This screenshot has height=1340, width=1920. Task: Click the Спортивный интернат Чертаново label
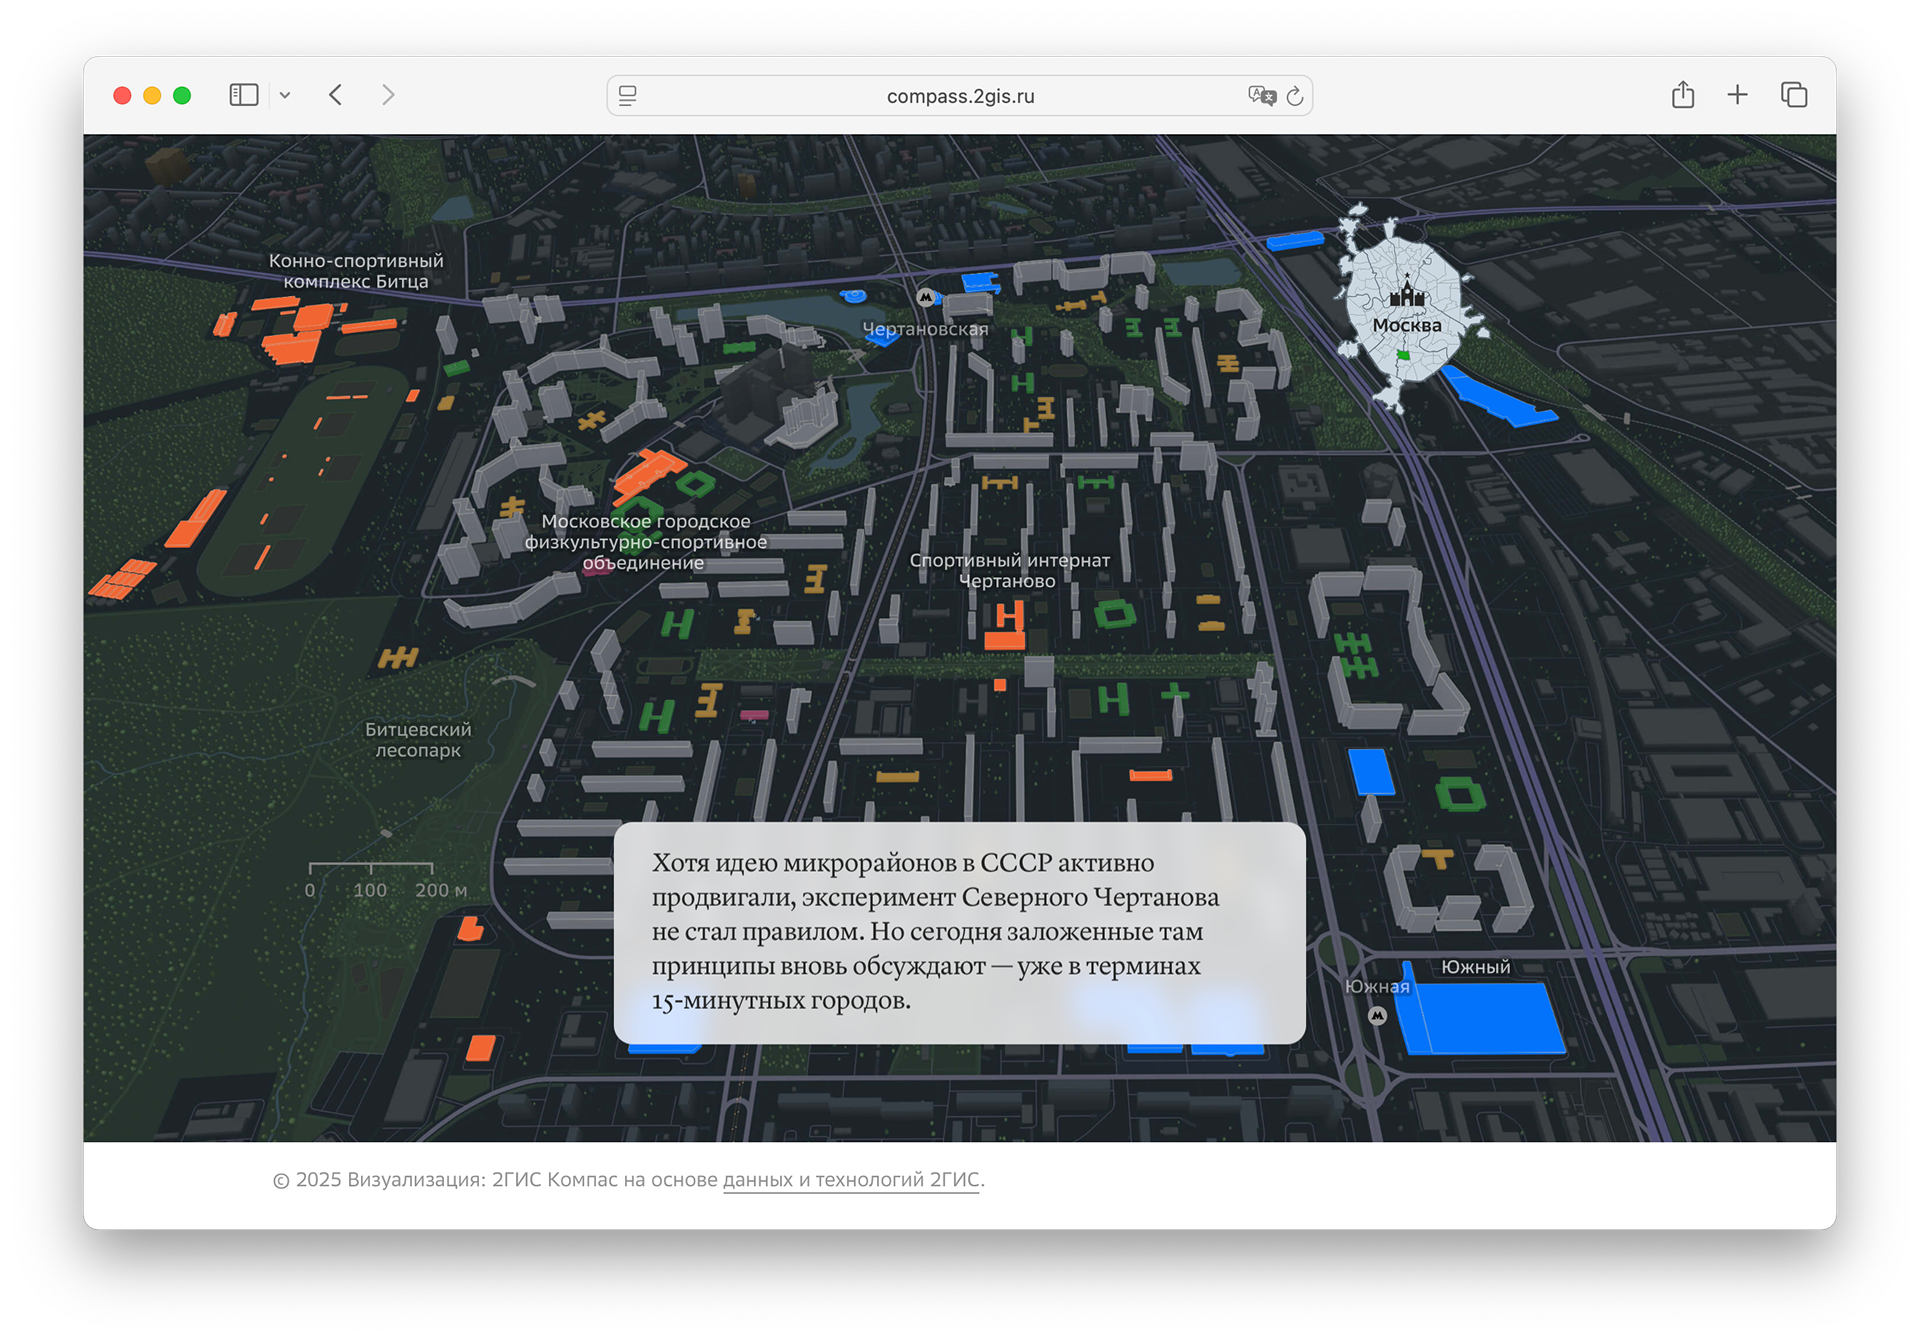click(1009, 570)
